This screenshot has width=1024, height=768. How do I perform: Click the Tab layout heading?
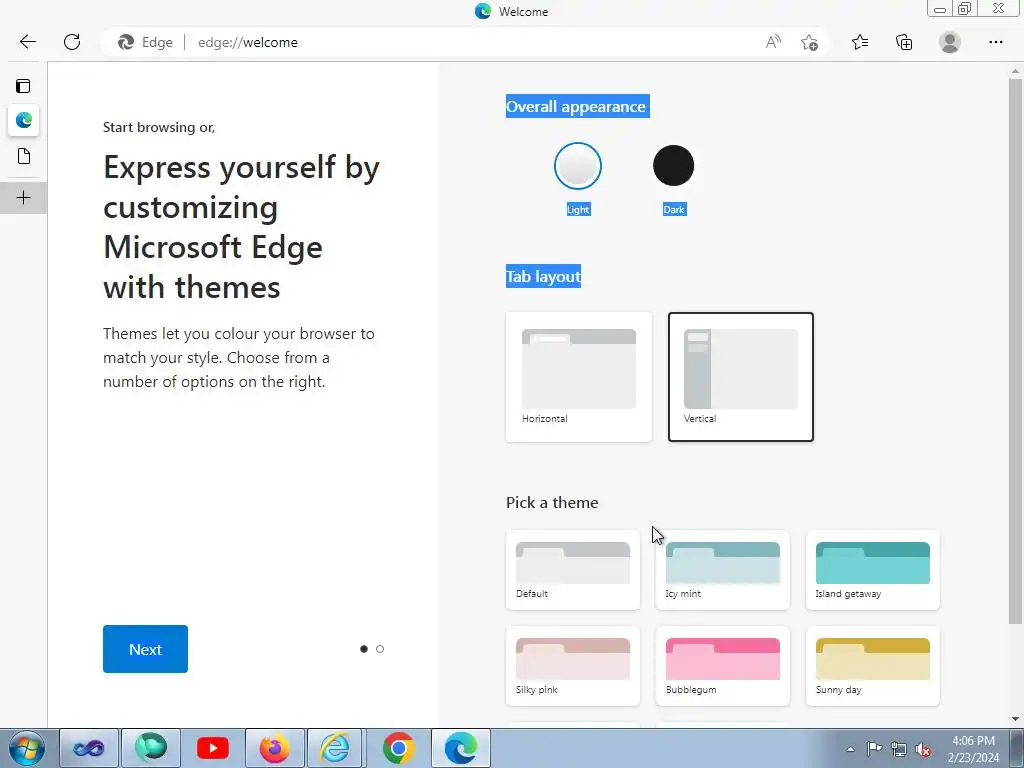(543, 276)
